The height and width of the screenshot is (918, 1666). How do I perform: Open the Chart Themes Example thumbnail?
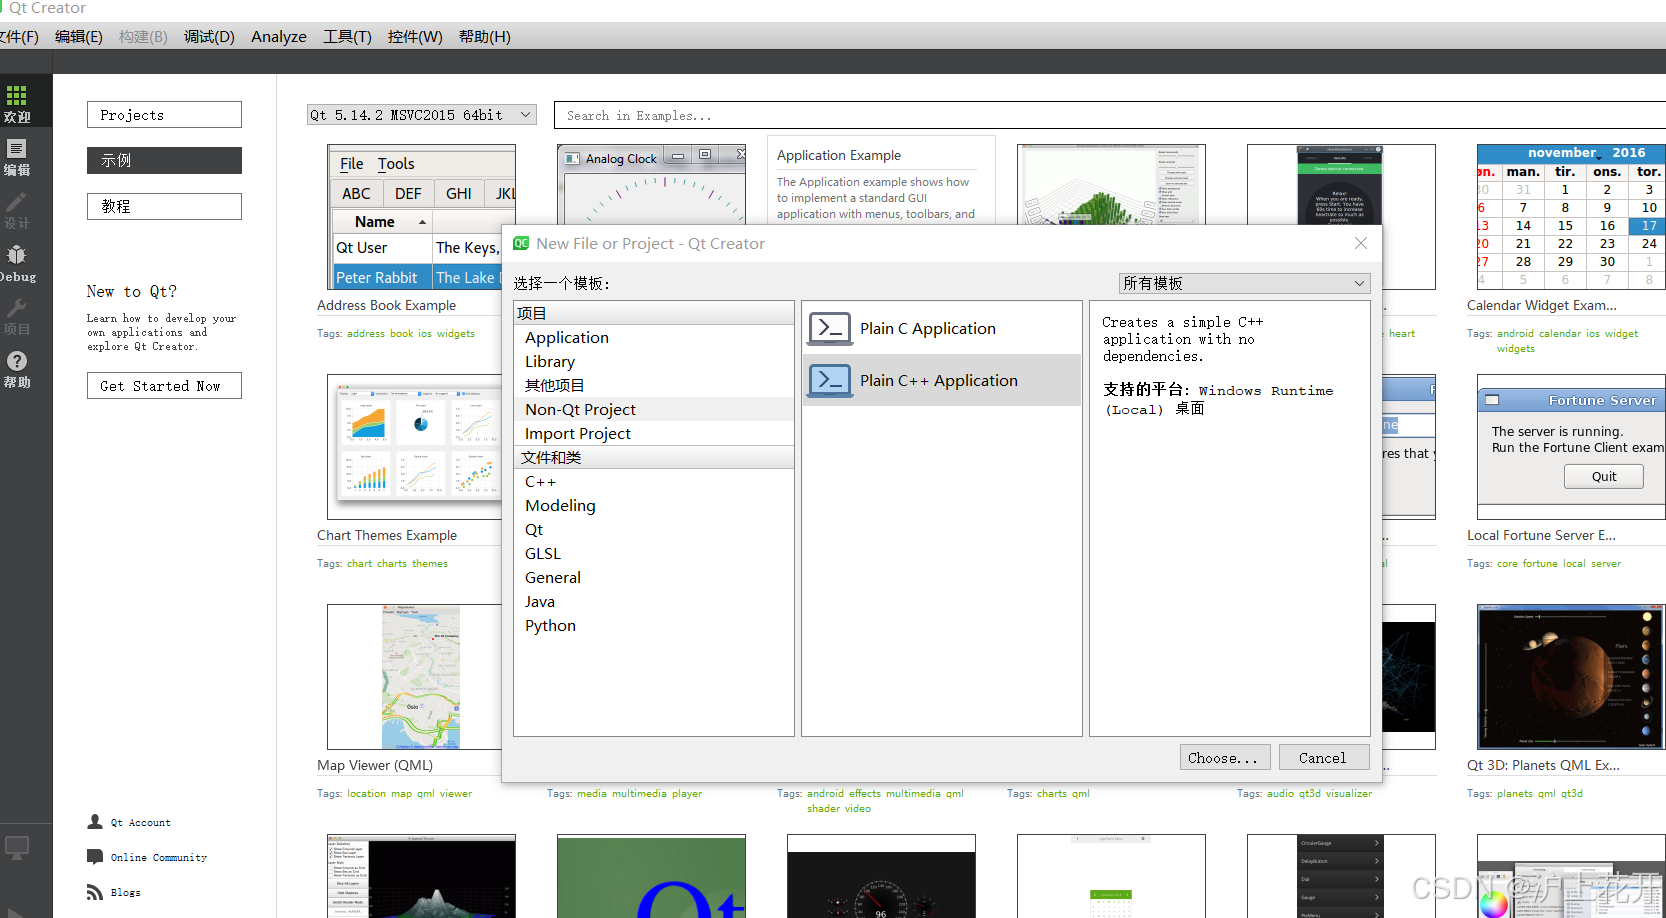click(x=415, y=447)
